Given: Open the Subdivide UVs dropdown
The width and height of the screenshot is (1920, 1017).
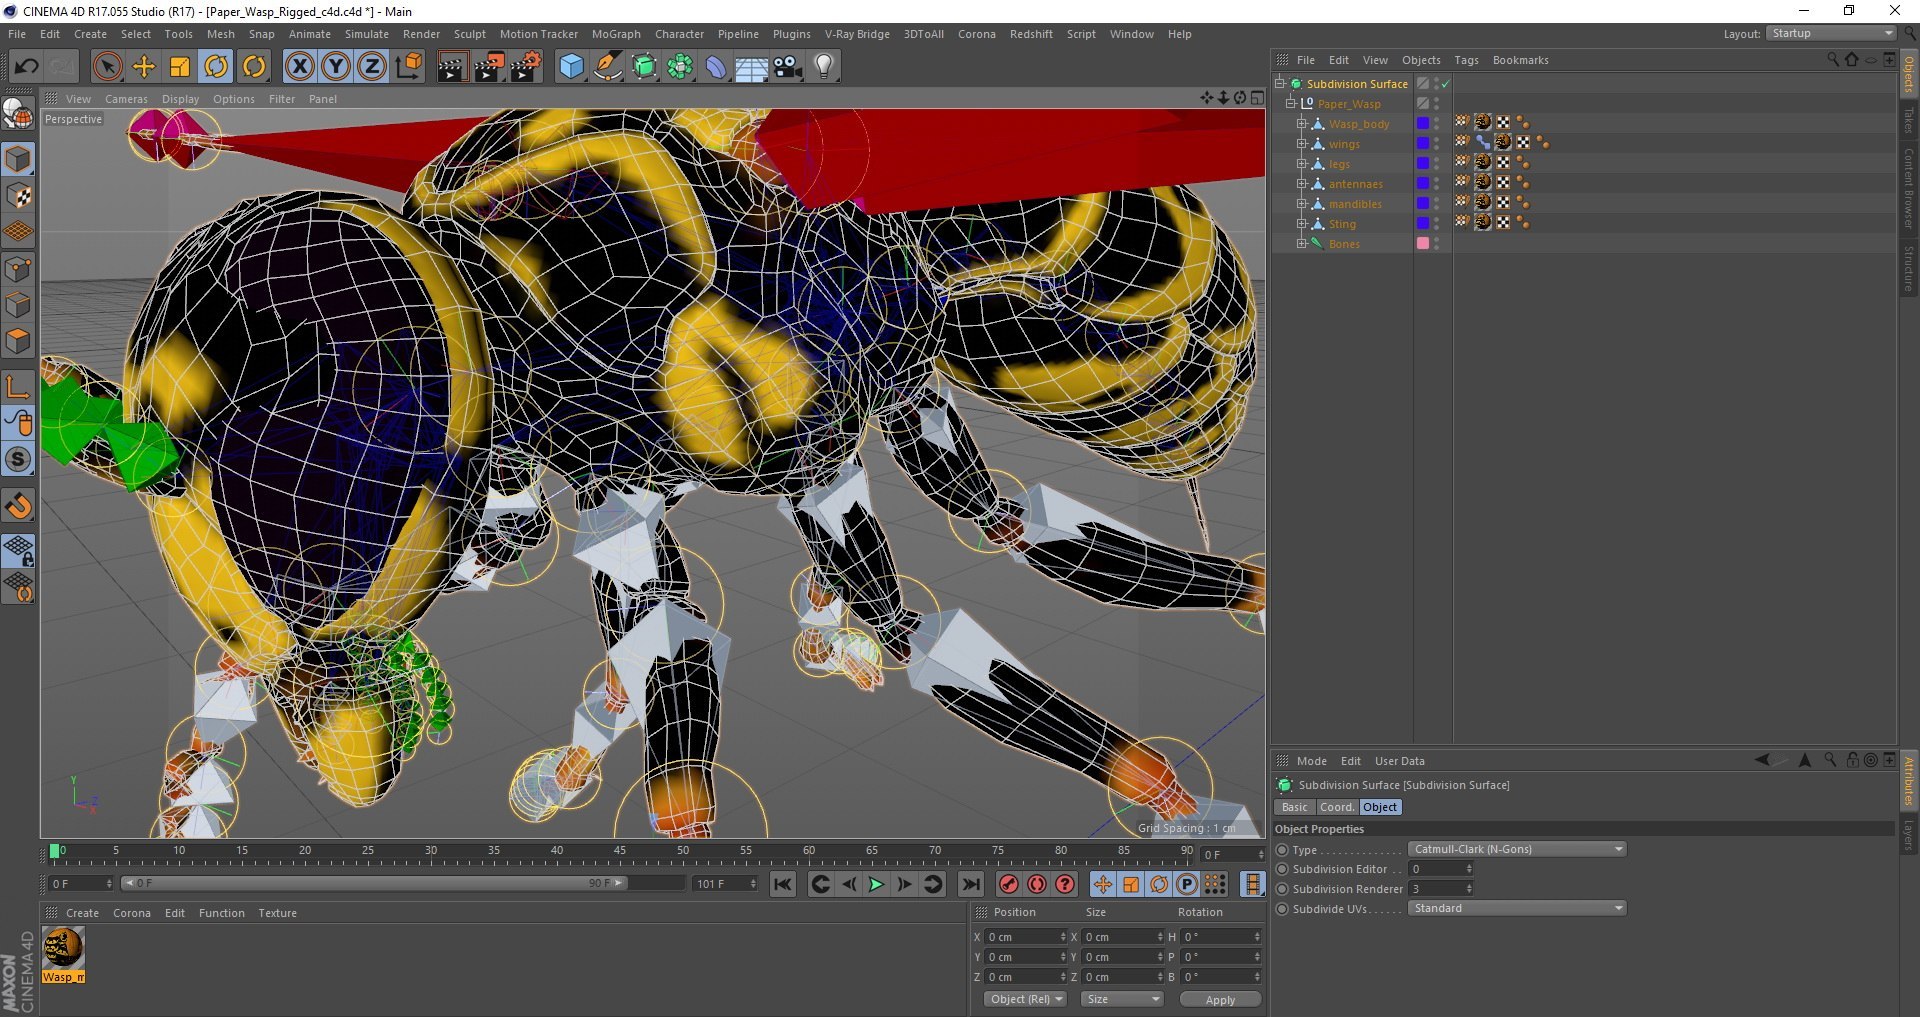Looking at the screenshot, I should pos(1517,908).
